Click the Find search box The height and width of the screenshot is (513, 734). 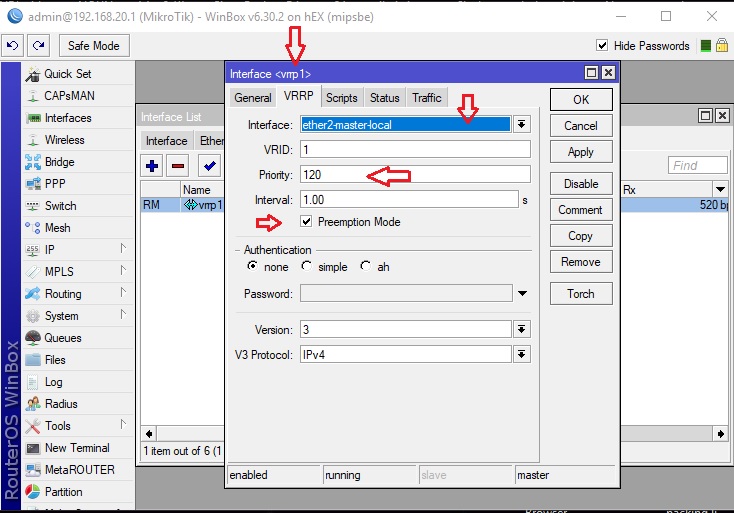[697, 165]
